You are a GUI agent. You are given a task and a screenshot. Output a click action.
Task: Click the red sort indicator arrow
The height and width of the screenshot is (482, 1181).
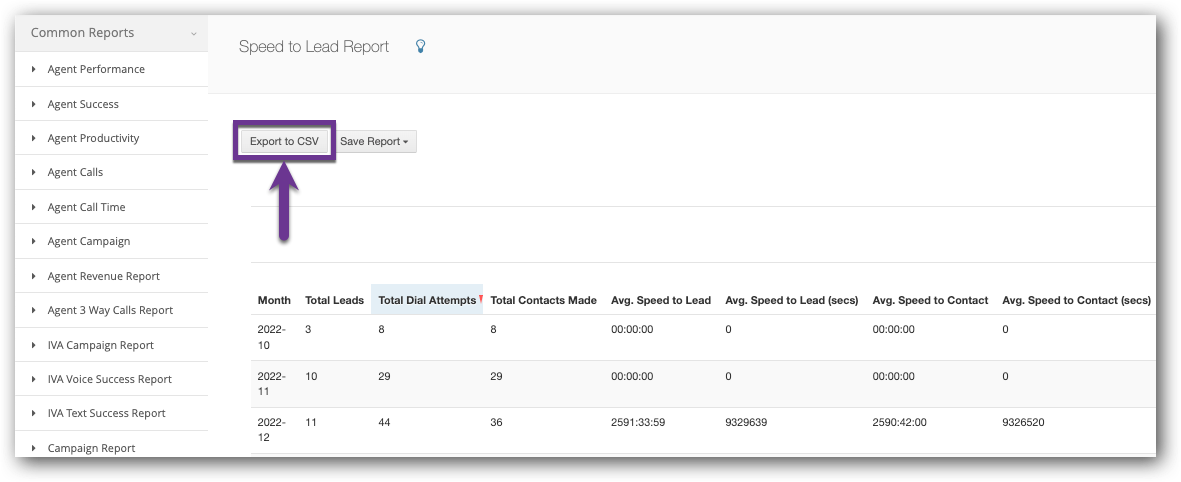pos(480,298)
